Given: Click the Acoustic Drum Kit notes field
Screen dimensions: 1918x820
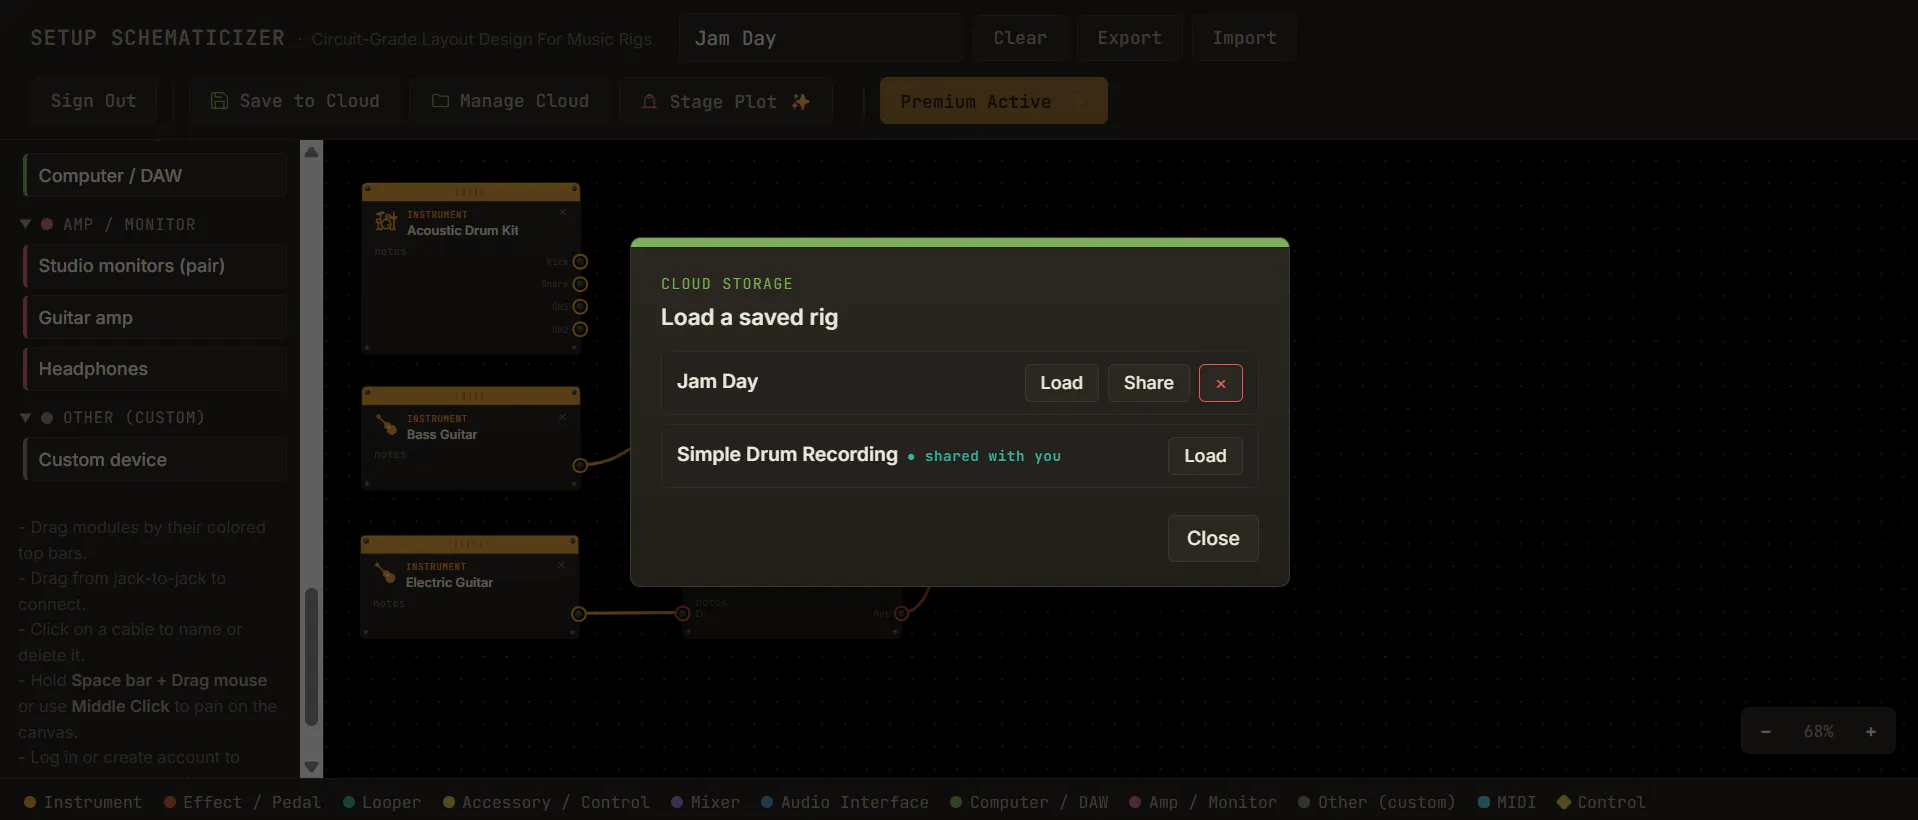Looking at the screenshot, I should pyautogui.click(x=391, y=252).
